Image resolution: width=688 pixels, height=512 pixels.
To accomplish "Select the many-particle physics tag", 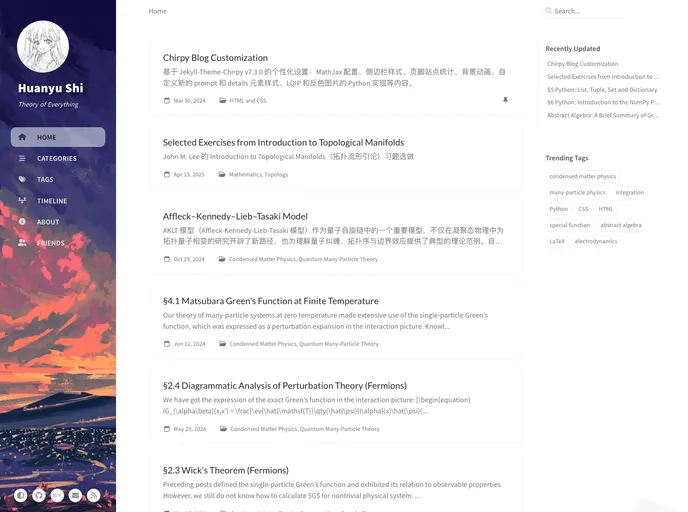I will 577,193.
